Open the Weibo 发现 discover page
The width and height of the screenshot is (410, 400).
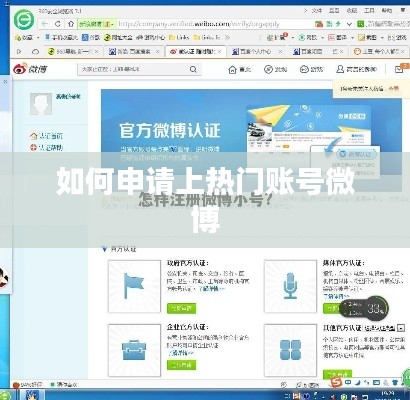click(x=275, y=69)
